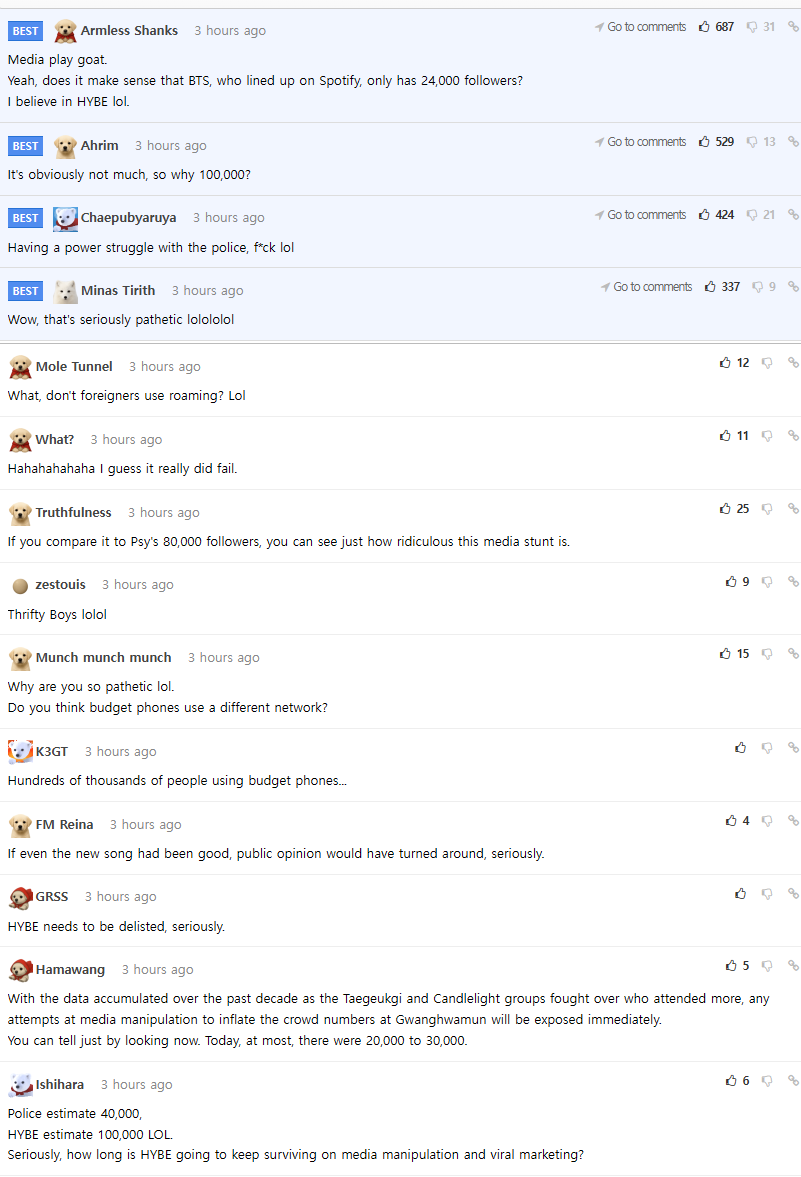View Chaepubyaruya's polar bear avatar
Viewport: 801px width, 1177px height.
coord(65,218)
